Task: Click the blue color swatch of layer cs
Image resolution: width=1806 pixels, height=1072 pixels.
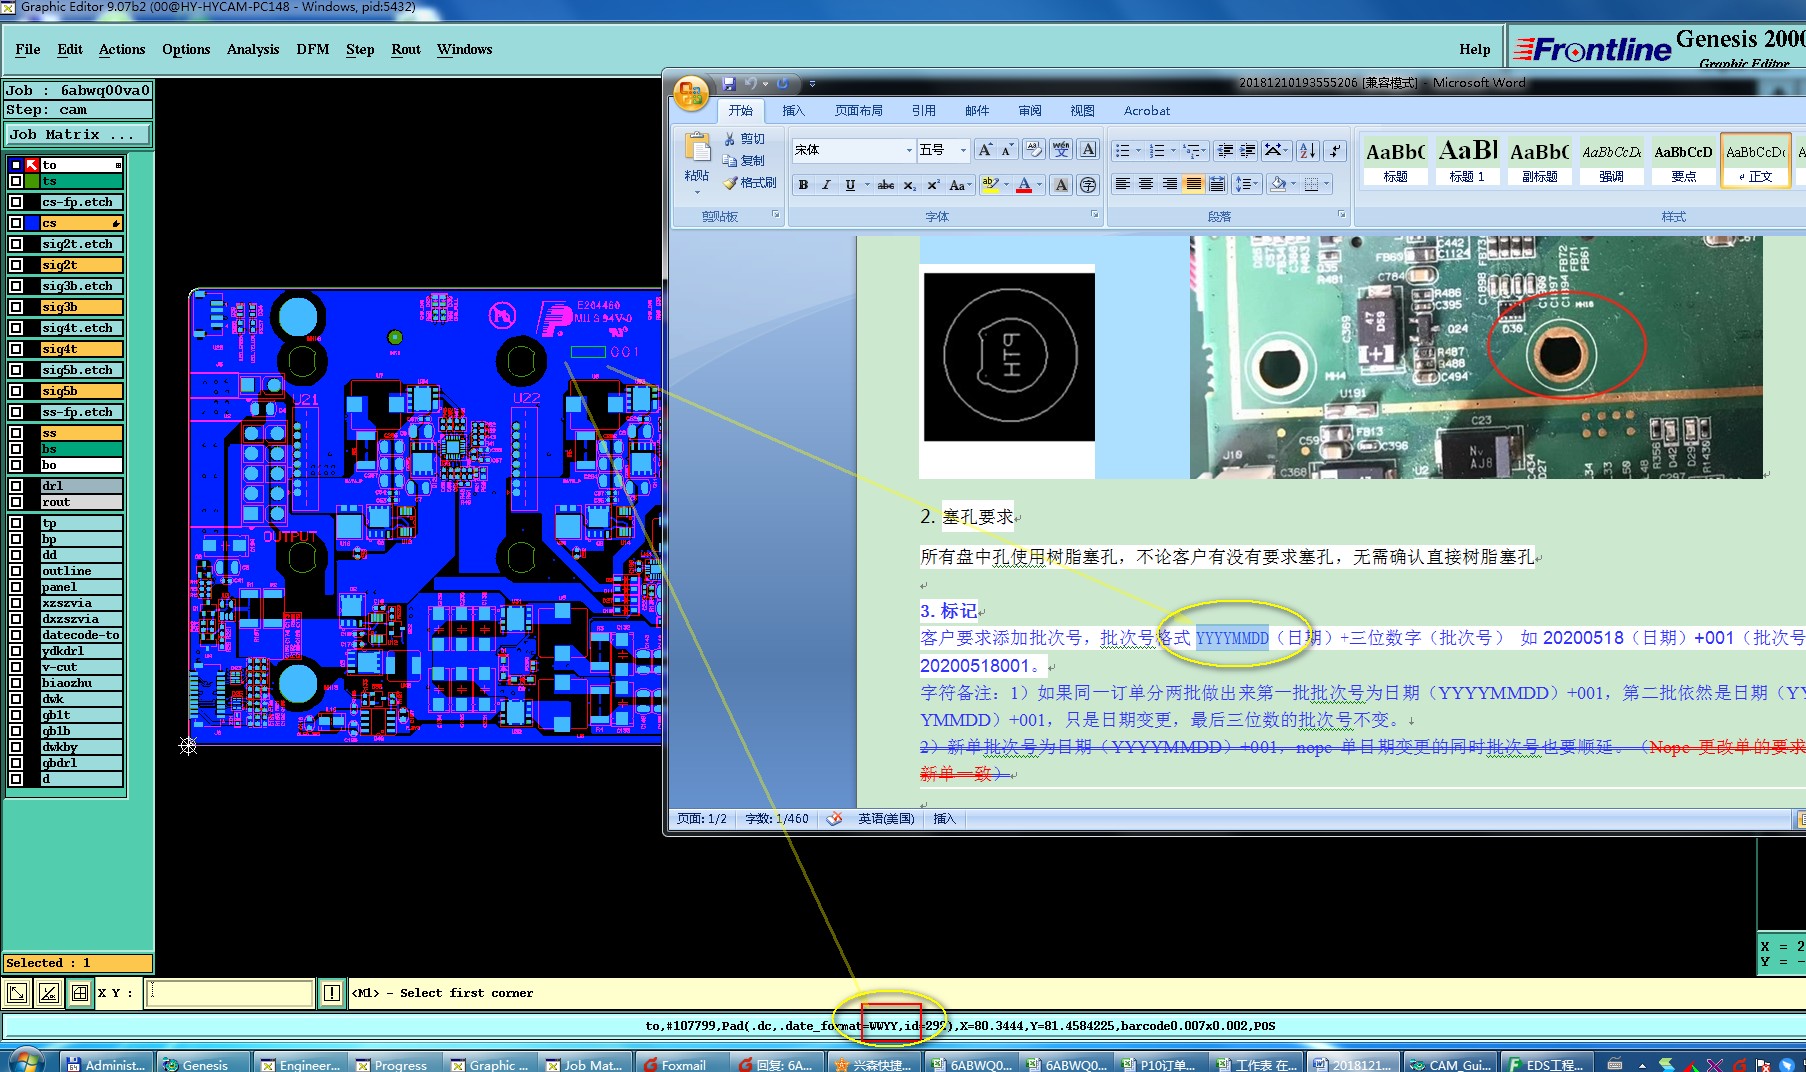Action: [33, 223]
